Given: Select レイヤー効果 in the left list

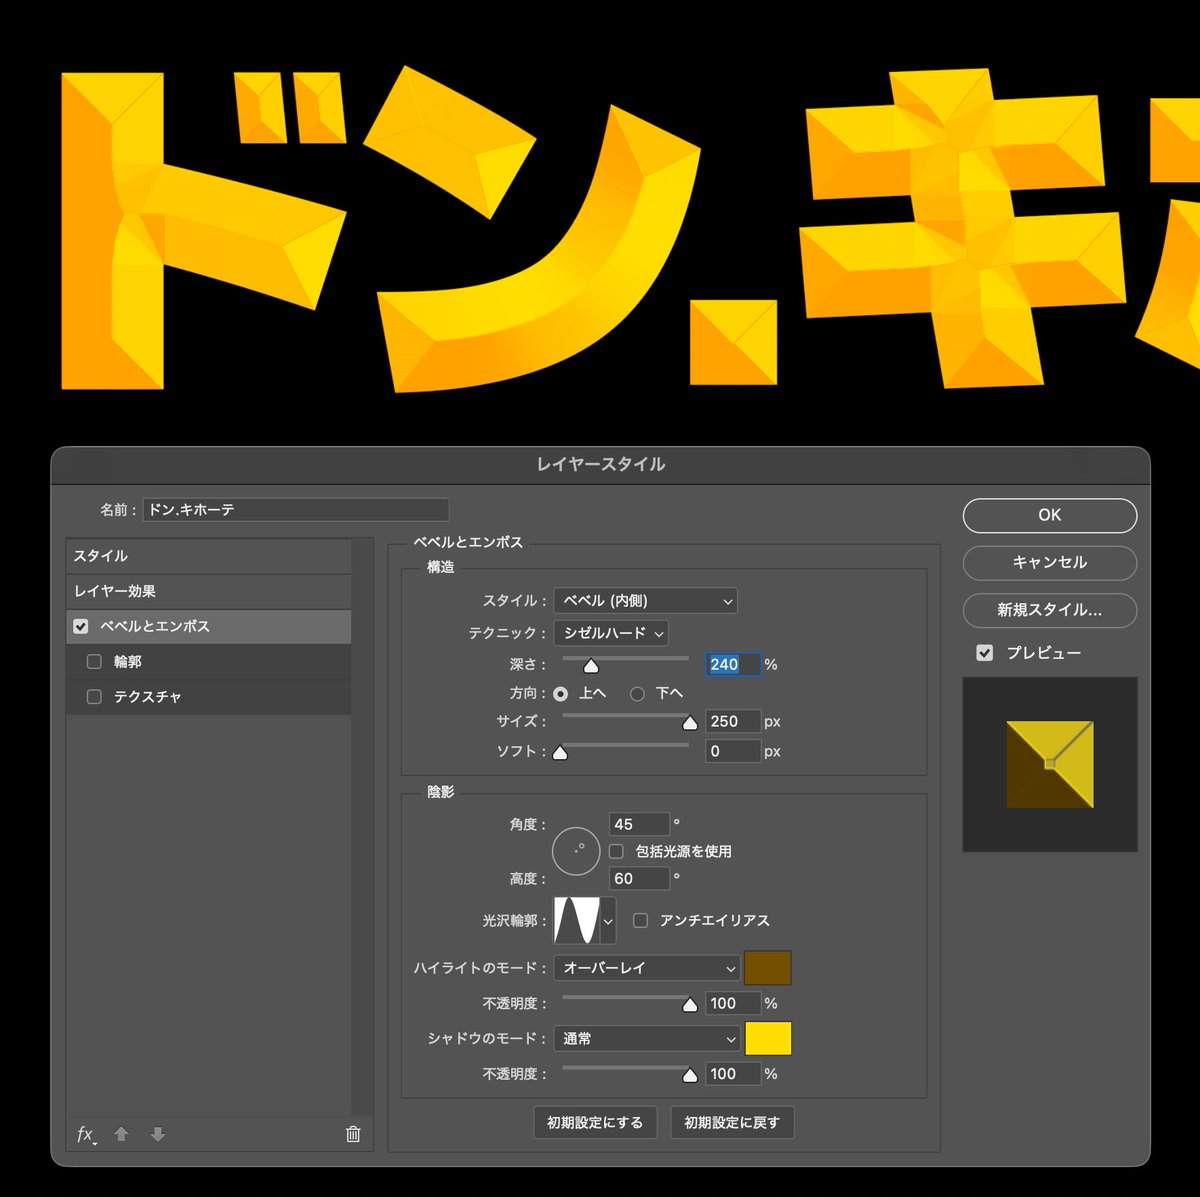Looking at the screenshot, I should coord(208,591).
